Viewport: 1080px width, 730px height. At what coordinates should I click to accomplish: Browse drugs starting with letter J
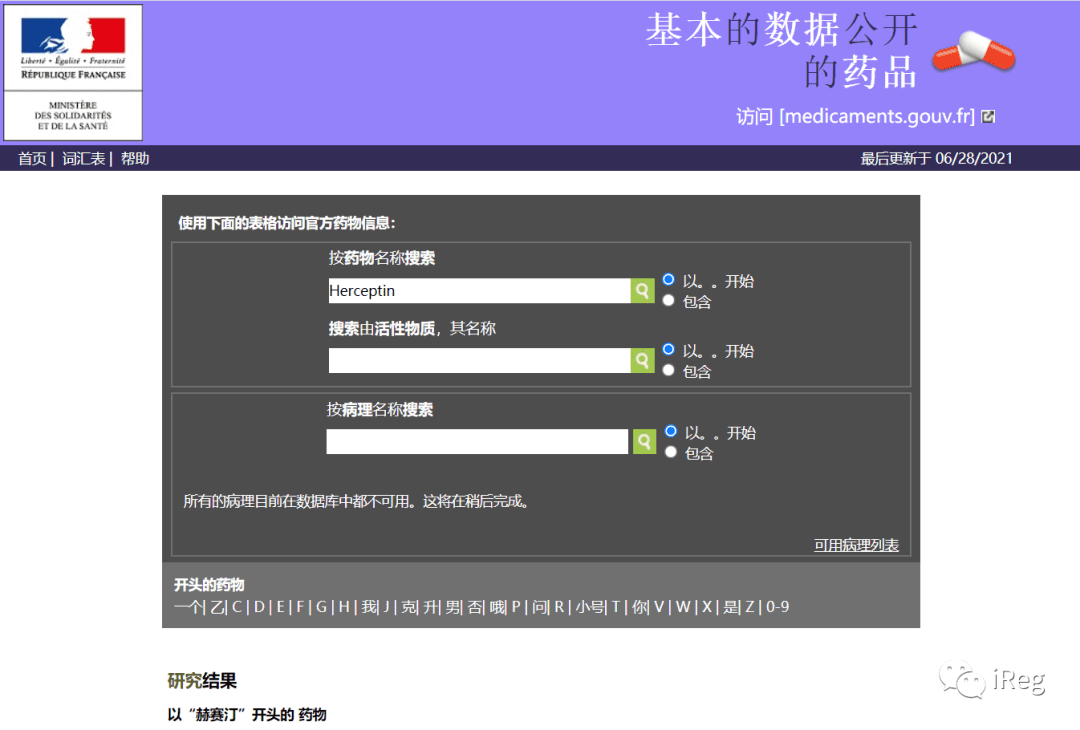point(386,607)
